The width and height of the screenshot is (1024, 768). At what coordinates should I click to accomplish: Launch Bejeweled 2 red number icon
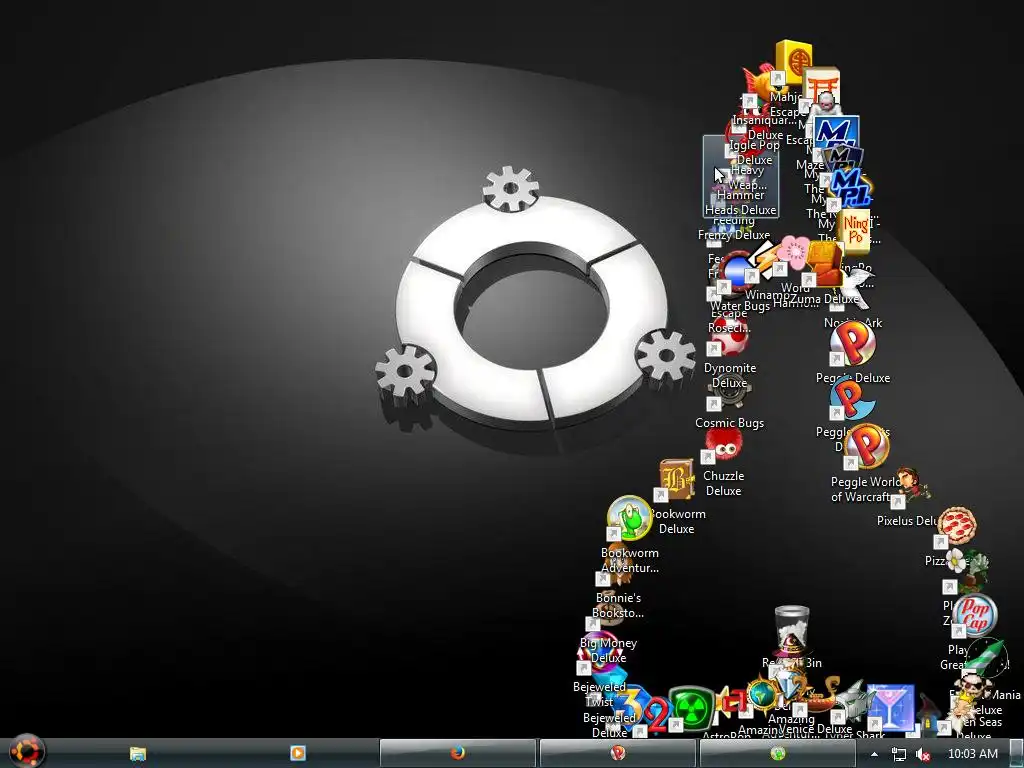point(657,716)
